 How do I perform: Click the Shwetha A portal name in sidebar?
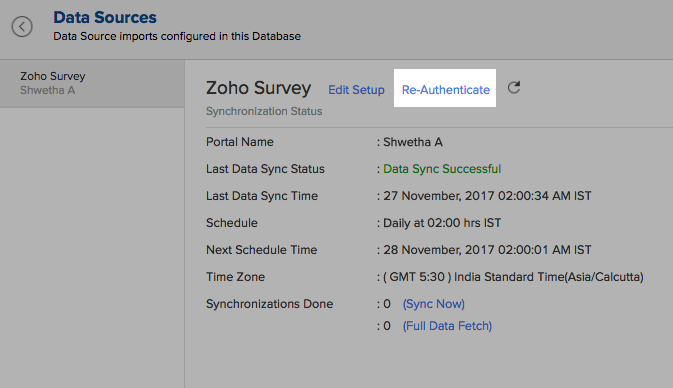47,90
